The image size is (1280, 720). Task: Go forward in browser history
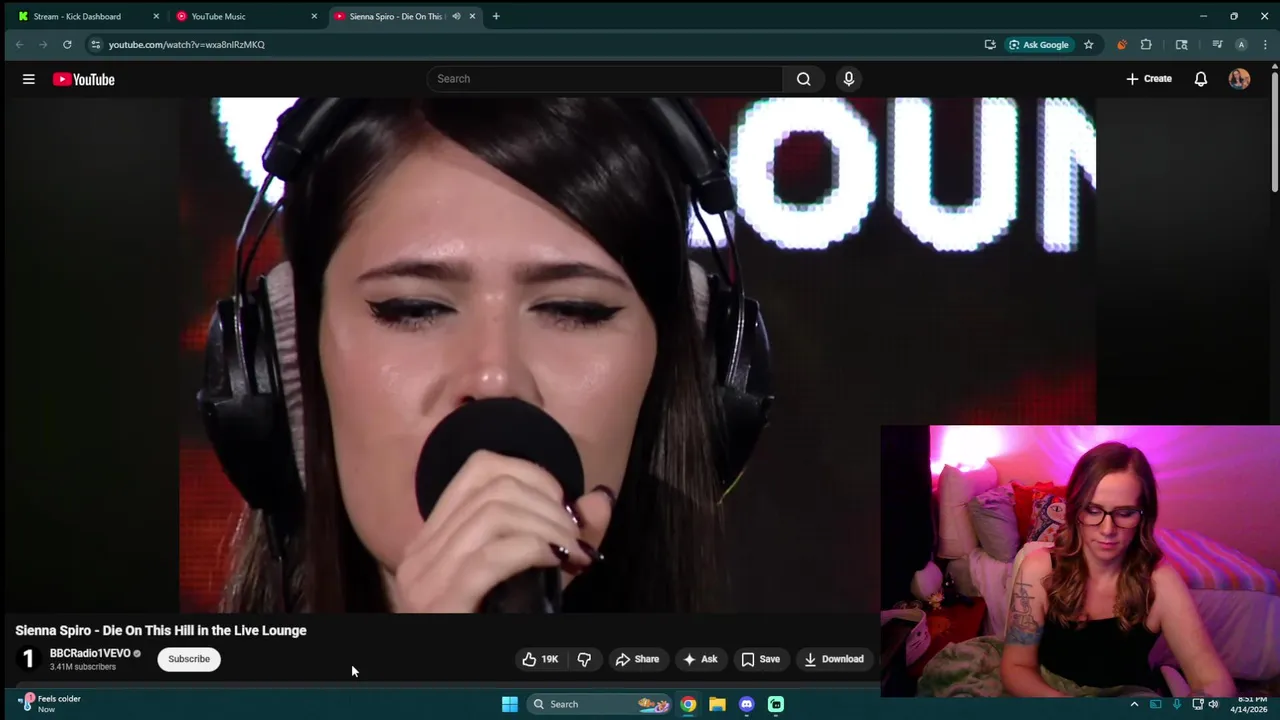43,44
